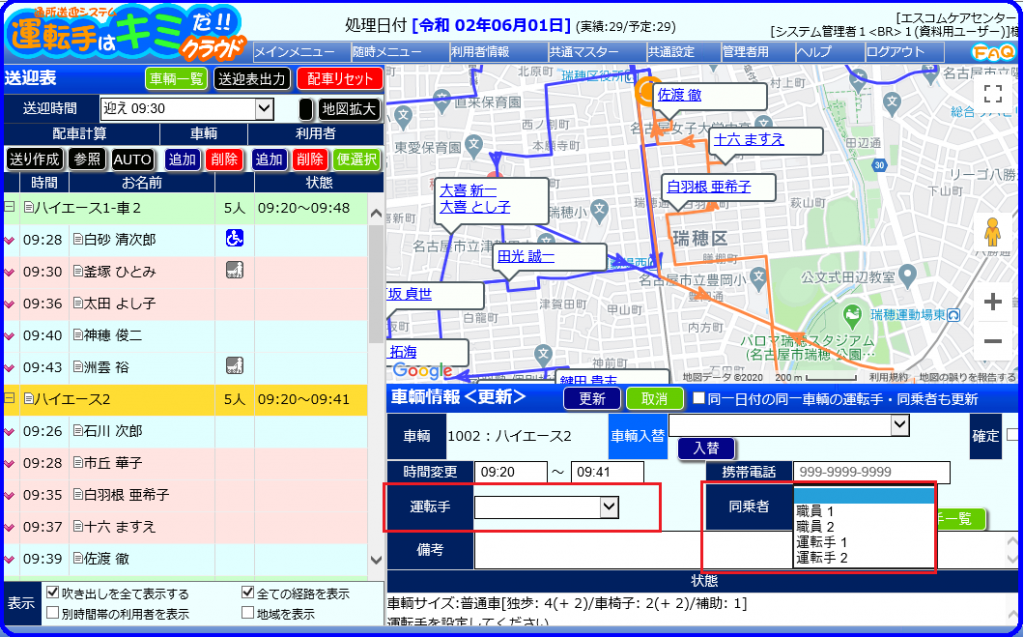Click document icon beside 石川 次郎
The image size is (1024, 637).
point(78,431)
